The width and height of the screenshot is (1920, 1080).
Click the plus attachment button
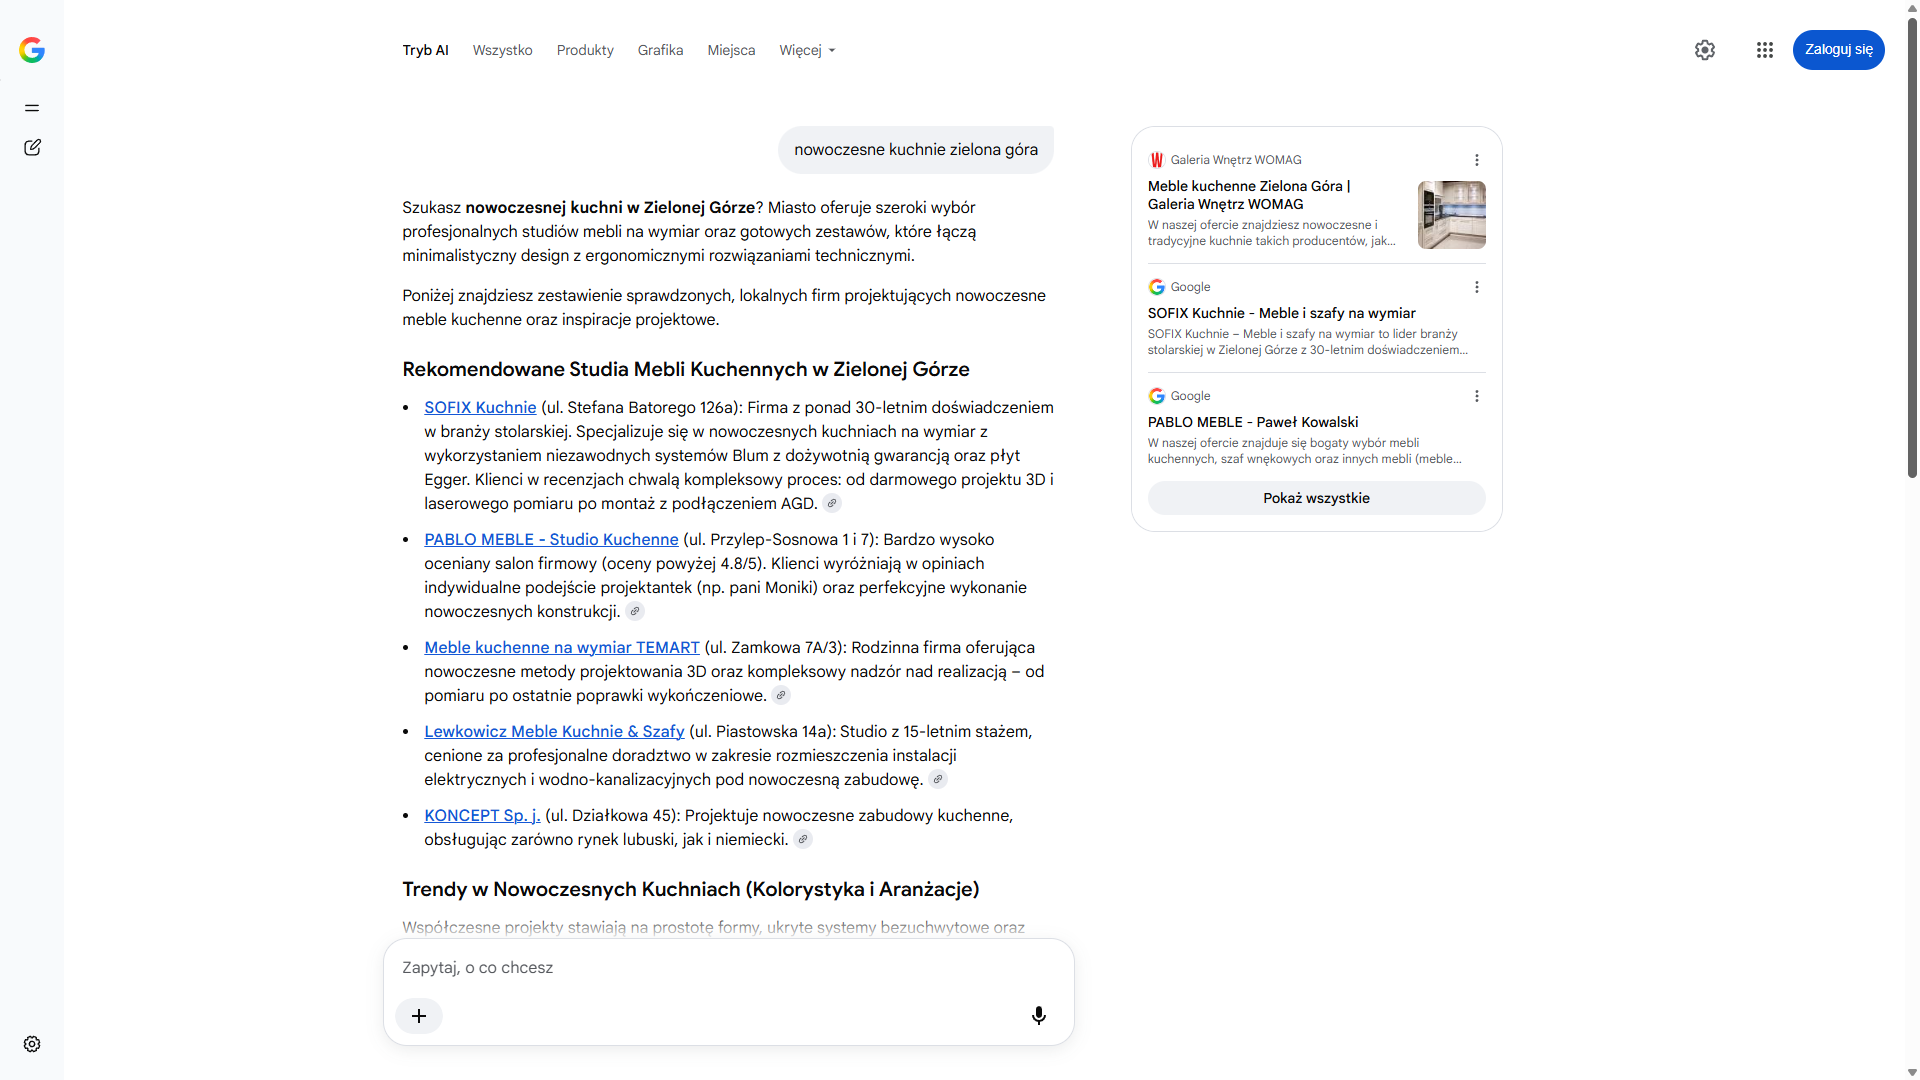pos(419,1016)
